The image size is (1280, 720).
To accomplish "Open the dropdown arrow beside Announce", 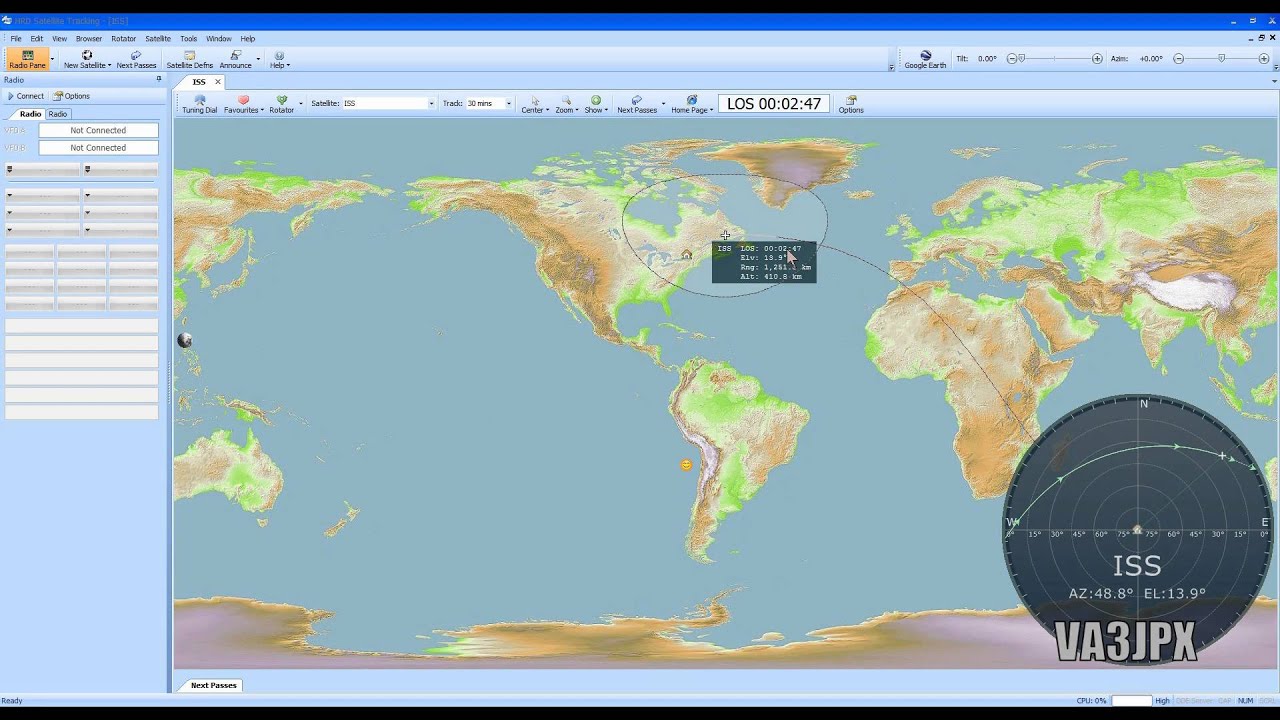I will pos(258,59).
